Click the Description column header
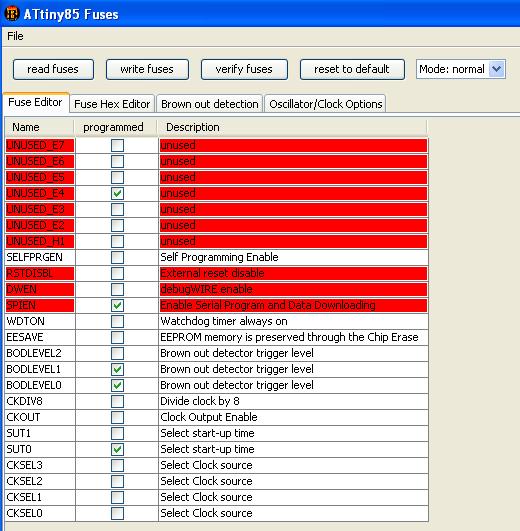This screenshot has height=531, width=520. 292,127
